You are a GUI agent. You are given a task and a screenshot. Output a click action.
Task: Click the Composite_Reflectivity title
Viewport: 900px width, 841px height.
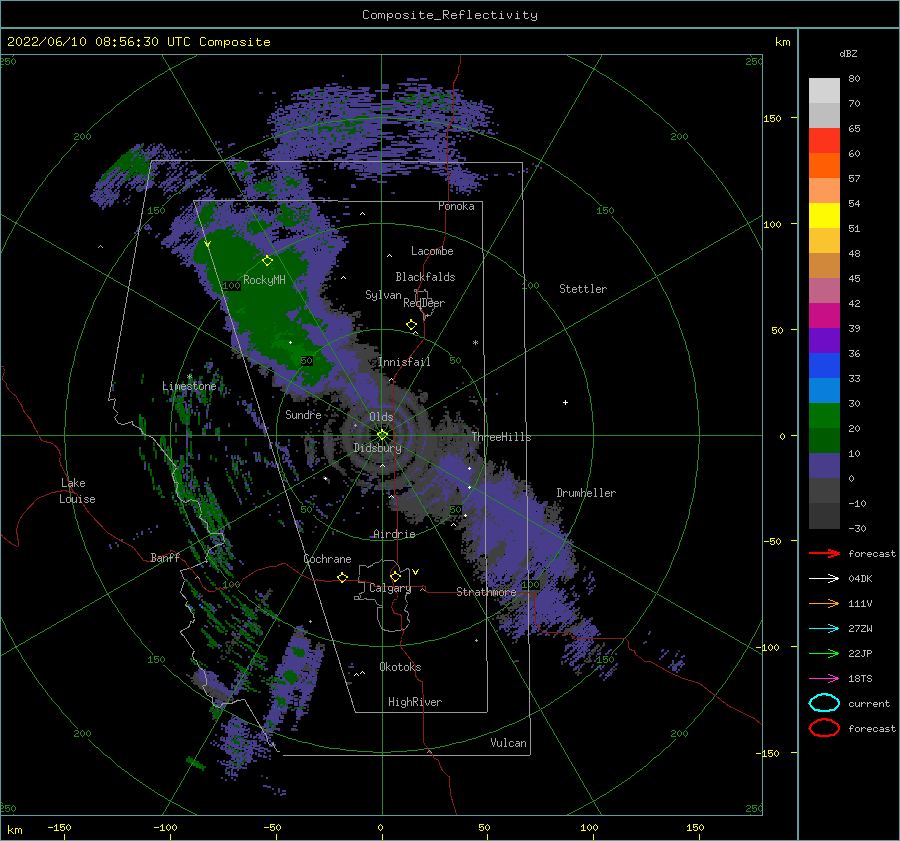point(449,15)
